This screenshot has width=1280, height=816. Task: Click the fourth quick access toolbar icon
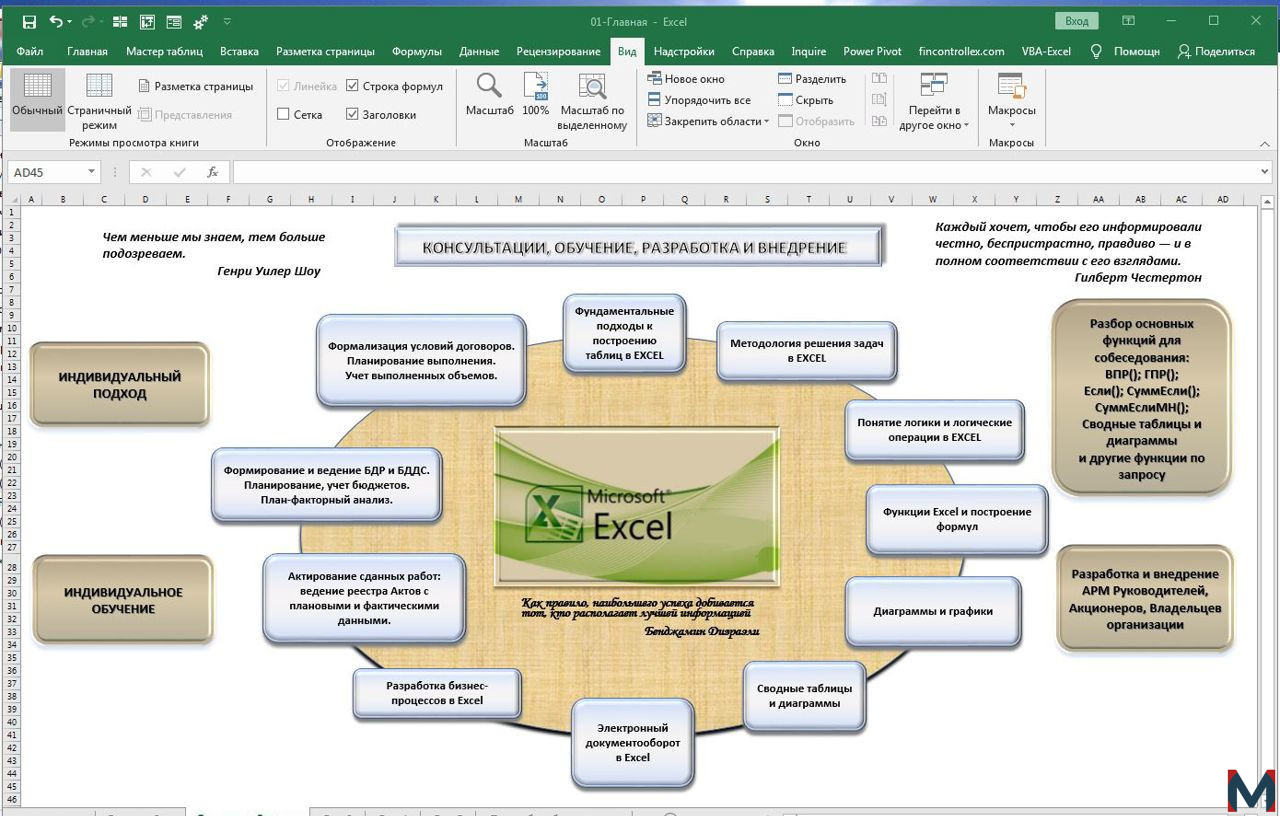click(120, 21)
